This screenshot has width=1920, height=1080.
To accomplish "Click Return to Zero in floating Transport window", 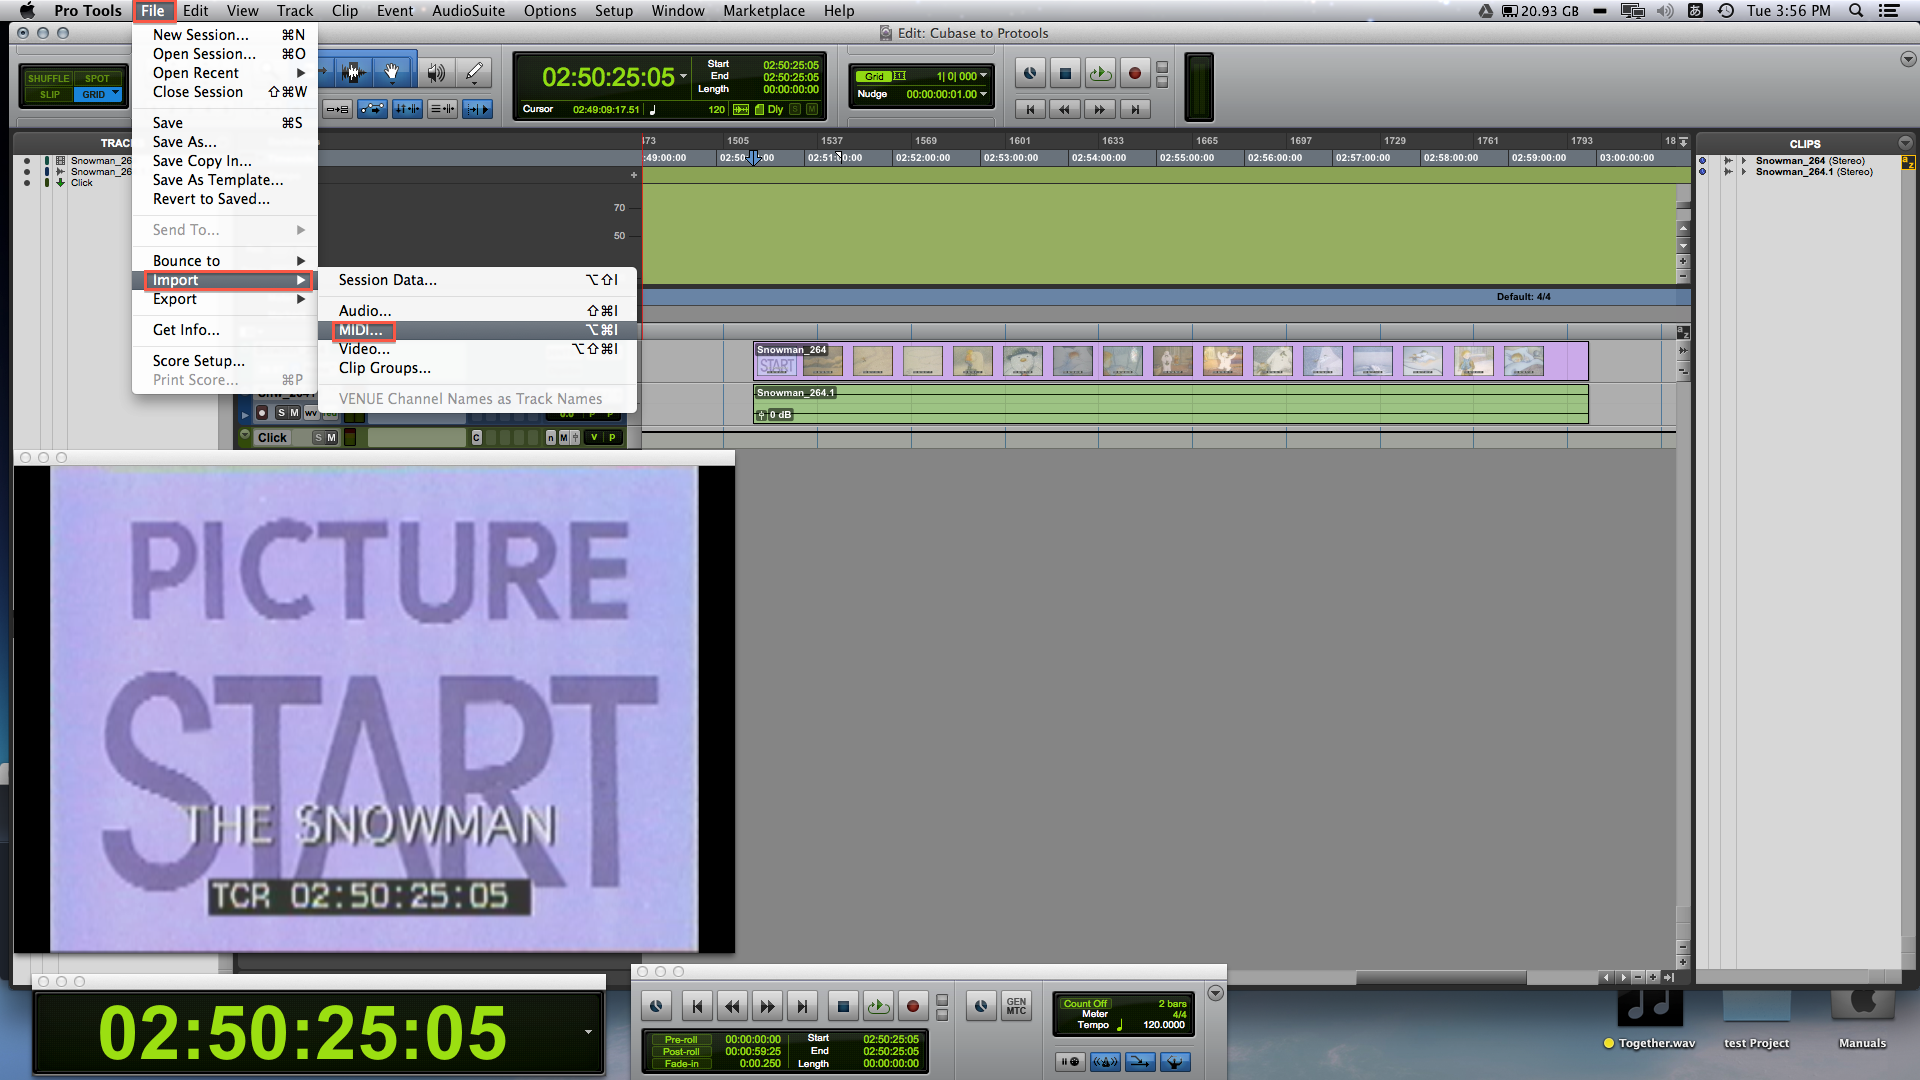I will point(697,1007).
